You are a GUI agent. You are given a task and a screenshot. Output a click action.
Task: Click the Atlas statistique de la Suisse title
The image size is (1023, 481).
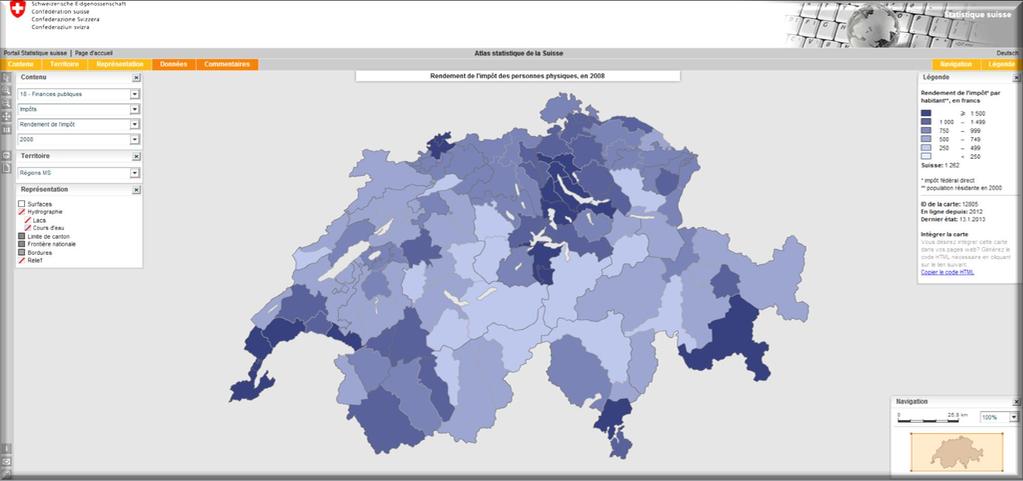(519, 53)
